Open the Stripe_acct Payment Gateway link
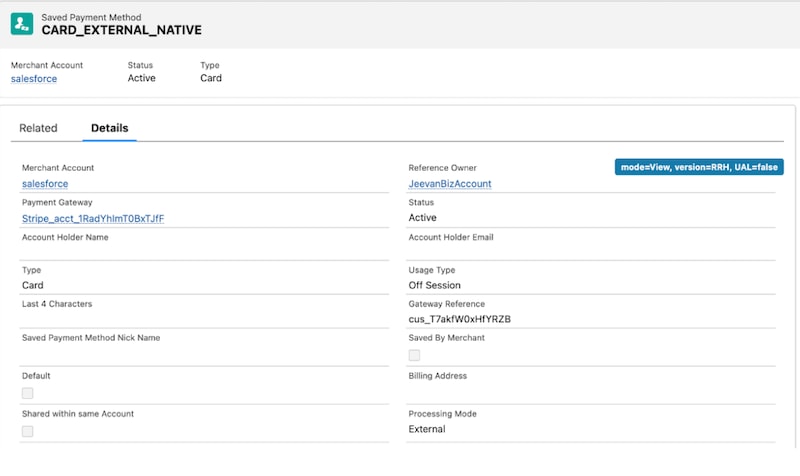The height and width of the screenshot is (476, 800). (93, 218)
